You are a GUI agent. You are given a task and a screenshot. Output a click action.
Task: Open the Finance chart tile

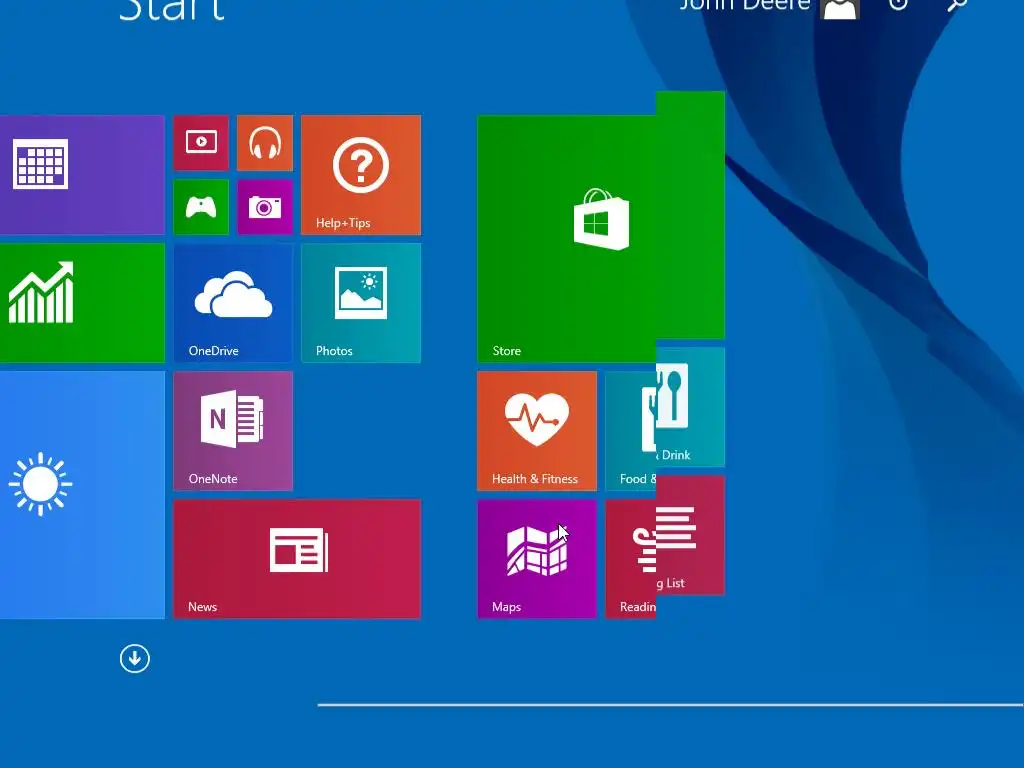pyautogui.click(x=82, y=303)
